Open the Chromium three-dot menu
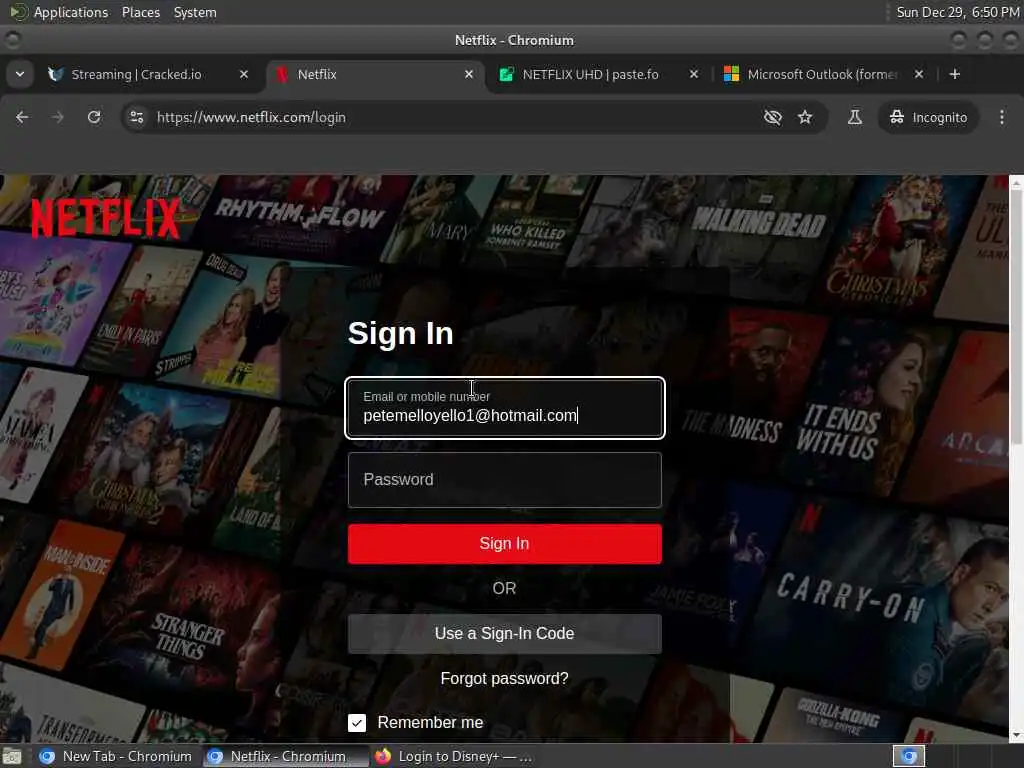This screenshot has height=768, width=1024. [x=1002, y=117]
